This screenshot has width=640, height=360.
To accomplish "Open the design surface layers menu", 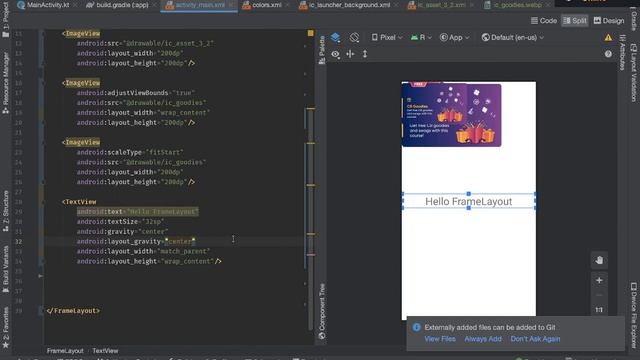I will [x=336, y=38].
